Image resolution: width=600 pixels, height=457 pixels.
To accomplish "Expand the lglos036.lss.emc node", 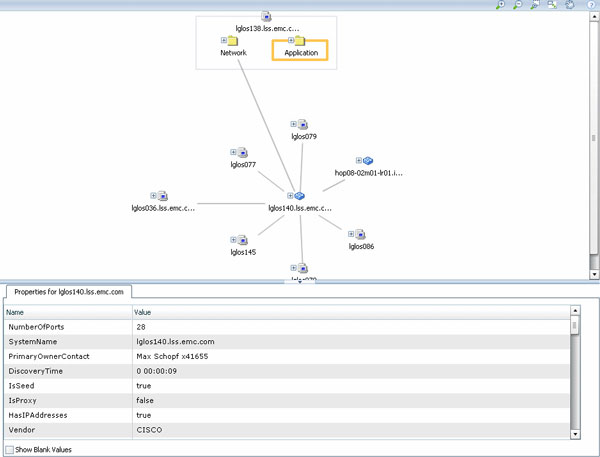I will click(x=153, y=196).
